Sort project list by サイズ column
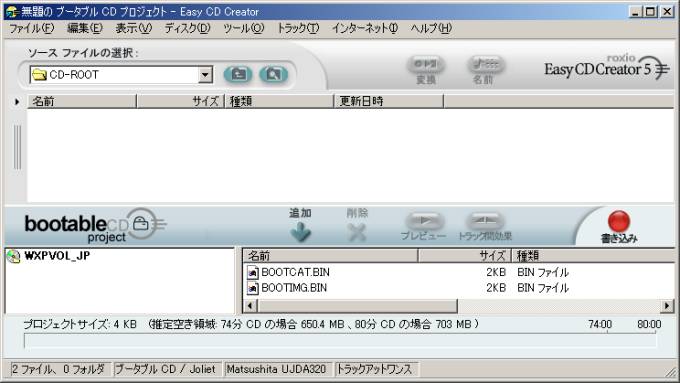 click(464, 255)
